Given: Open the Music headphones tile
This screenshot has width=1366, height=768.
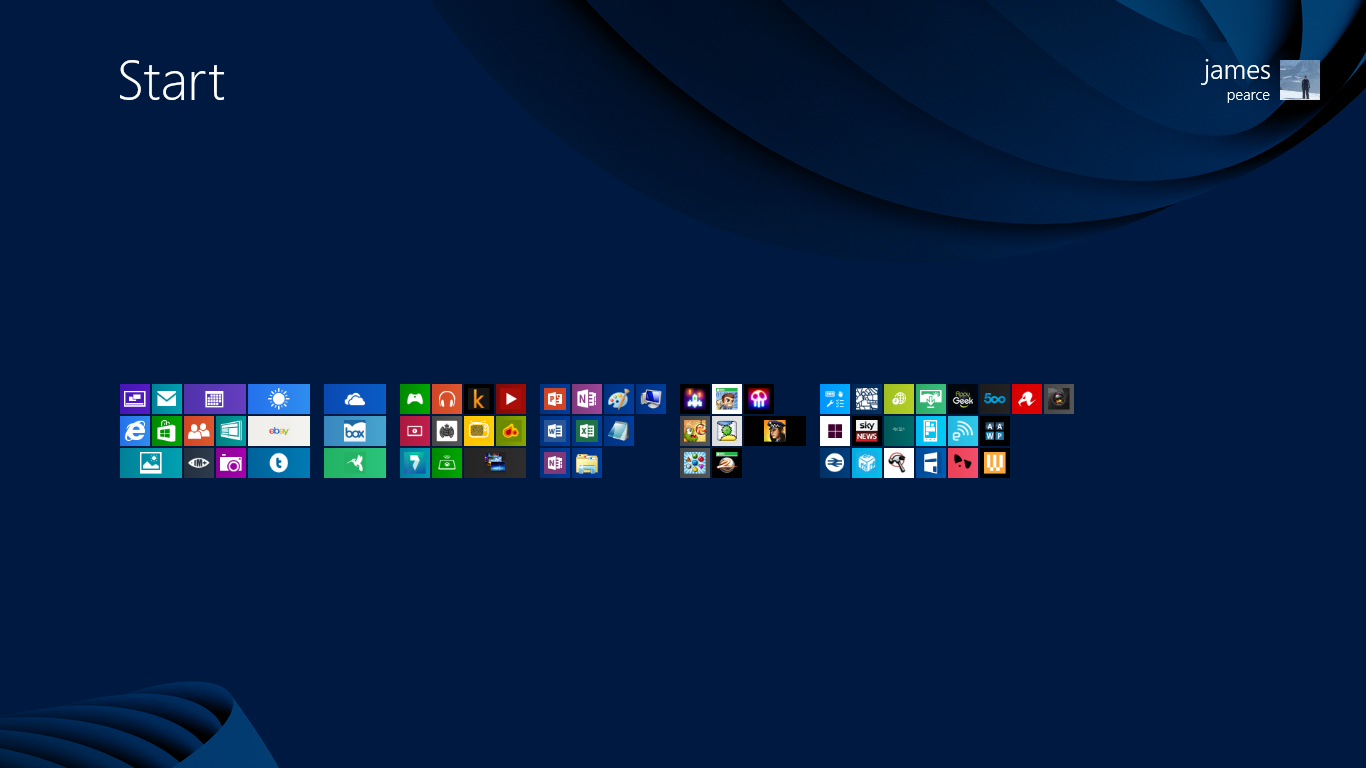Looking at the screenshot, I should pos(447,399).
